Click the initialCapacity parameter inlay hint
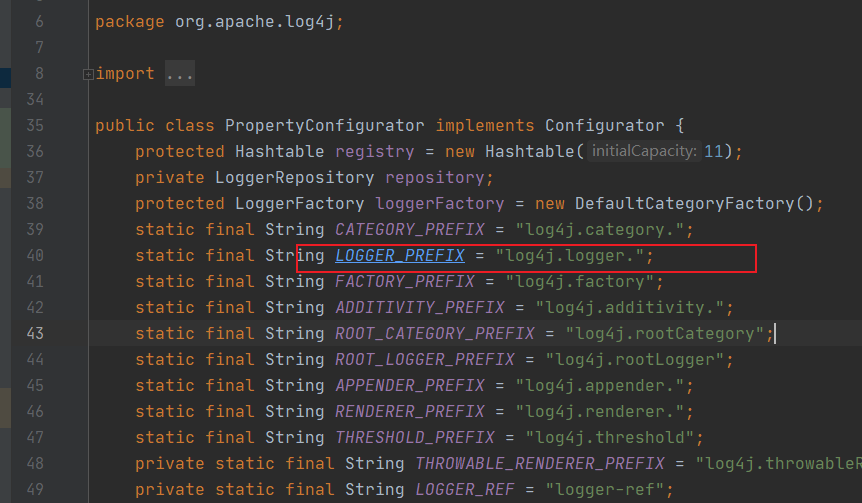Image resolution: width=862 pixels, height=503 pixels. tap(645, 152)
